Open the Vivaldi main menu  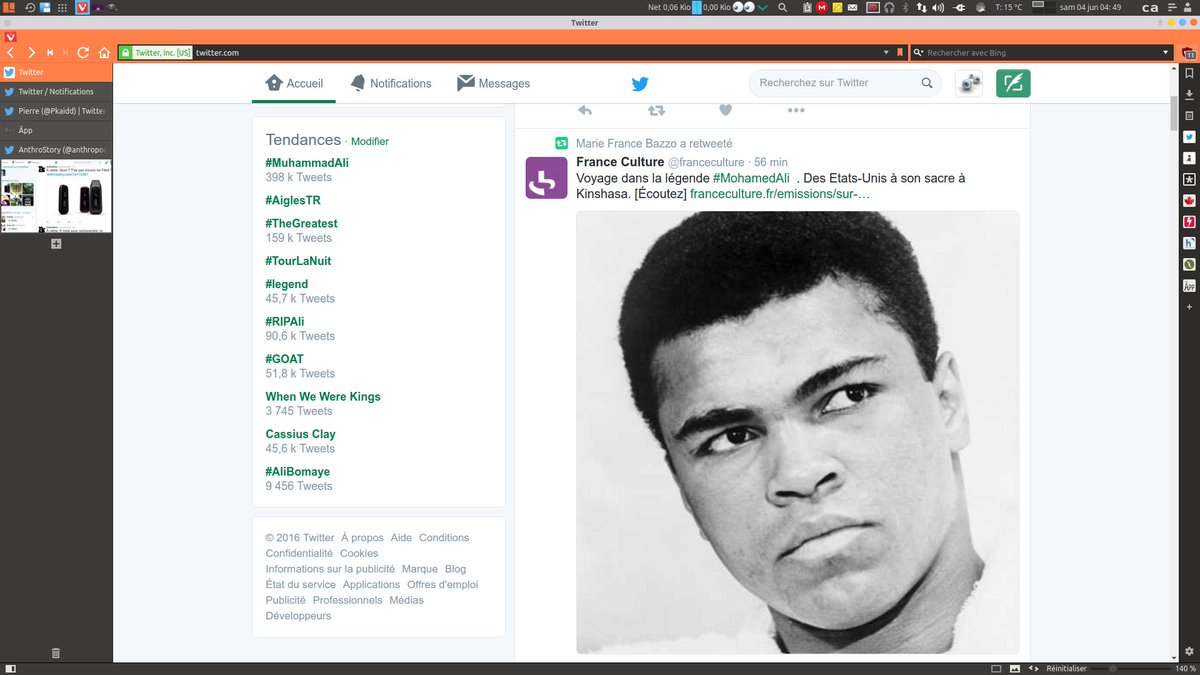tap(10, 35)
